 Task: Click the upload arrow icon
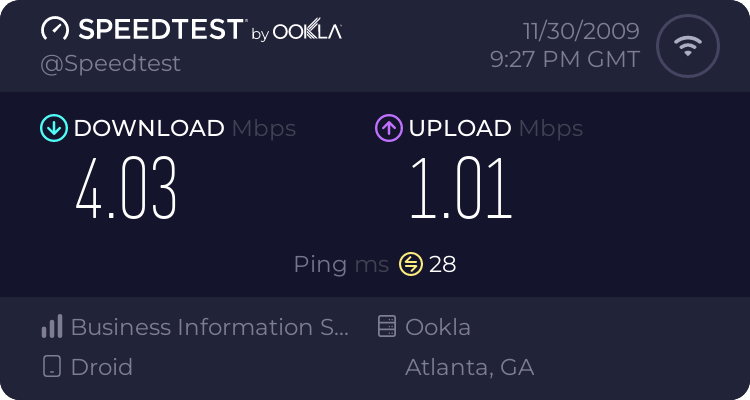point(388,128)
